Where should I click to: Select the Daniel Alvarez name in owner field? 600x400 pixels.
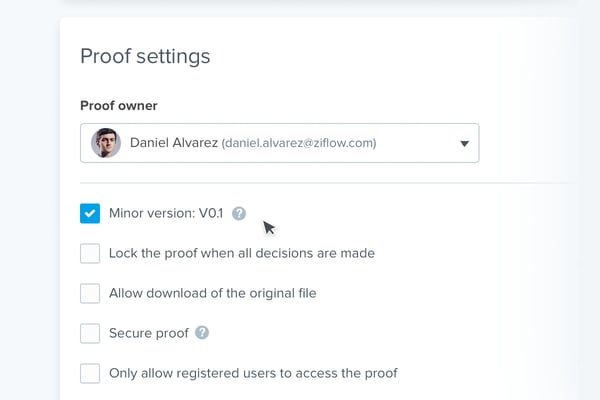coord(173,143)
